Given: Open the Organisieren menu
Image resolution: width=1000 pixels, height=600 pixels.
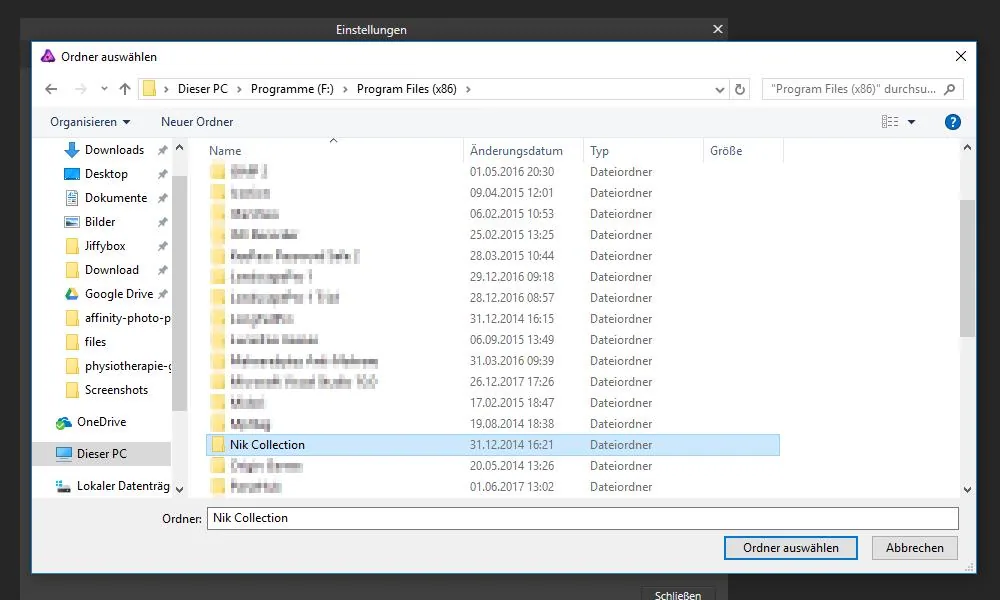Looking at the screenshot, I should point(90,122).
